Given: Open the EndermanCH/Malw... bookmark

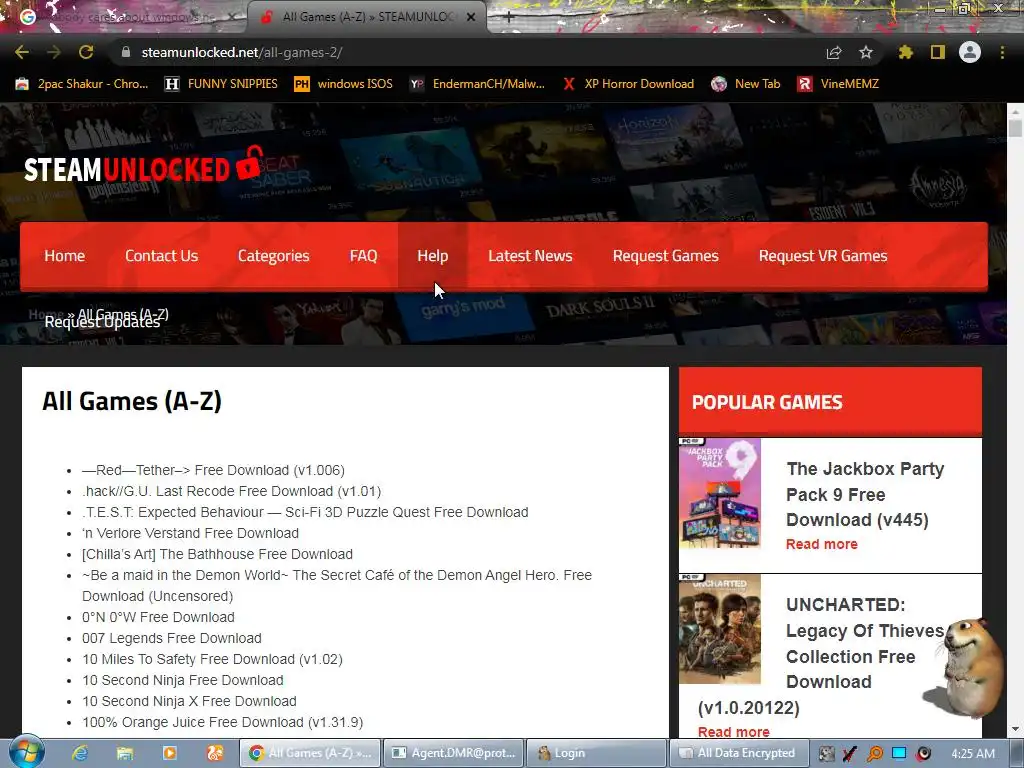Looking at the screenshot, I should tap(477, 84).
